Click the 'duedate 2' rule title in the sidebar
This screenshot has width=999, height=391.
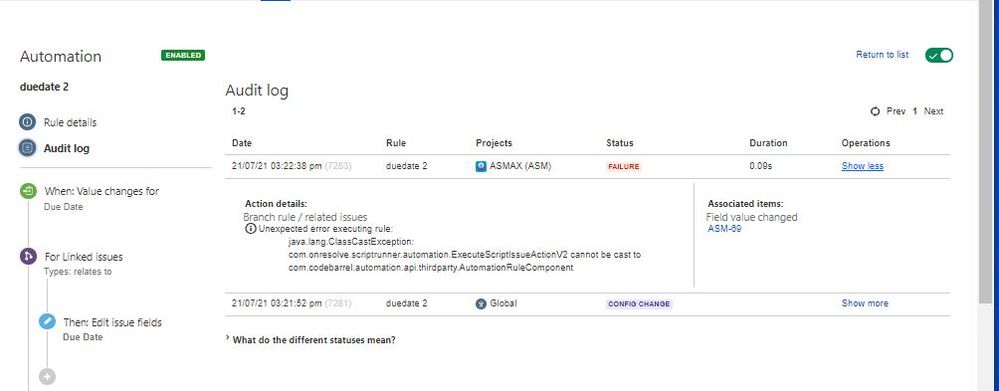point(44,87)
